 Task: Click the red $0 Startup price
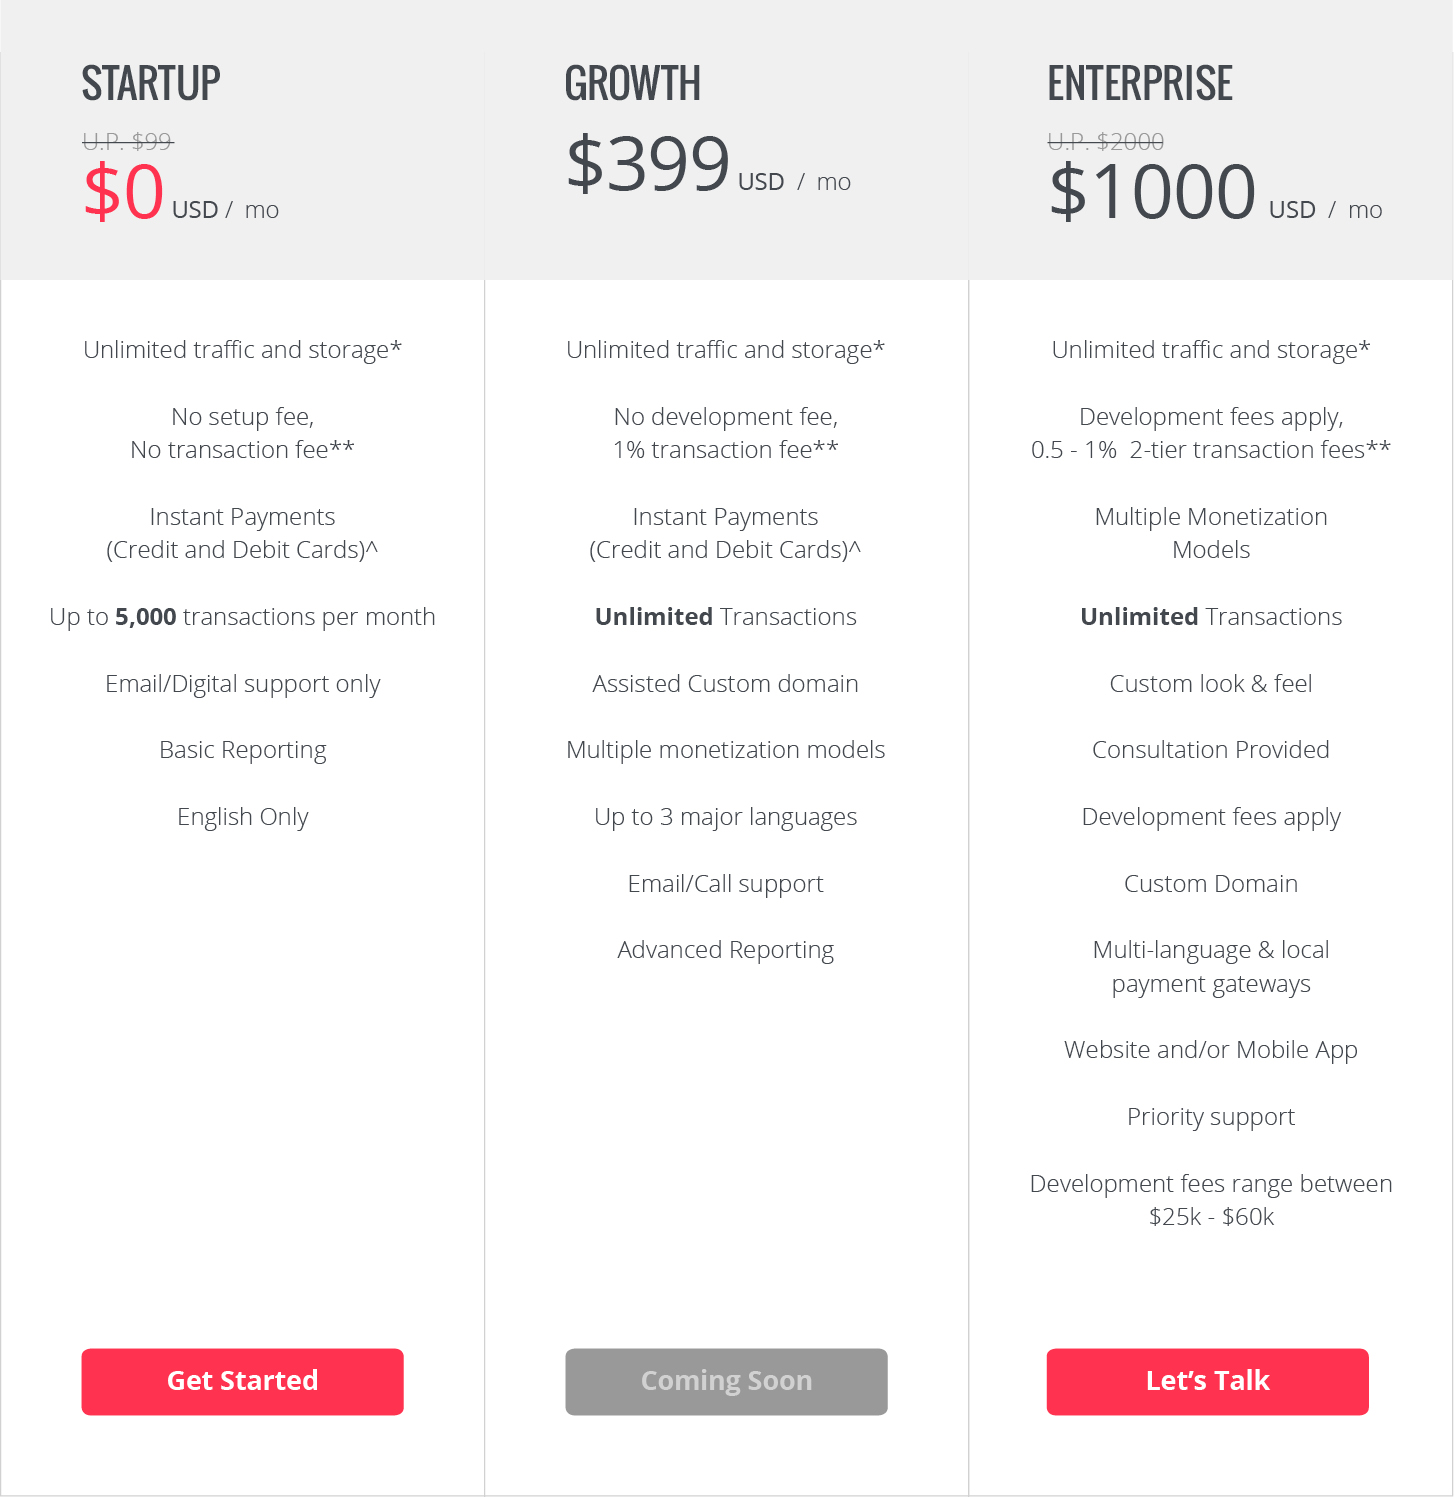click(124, 191)
